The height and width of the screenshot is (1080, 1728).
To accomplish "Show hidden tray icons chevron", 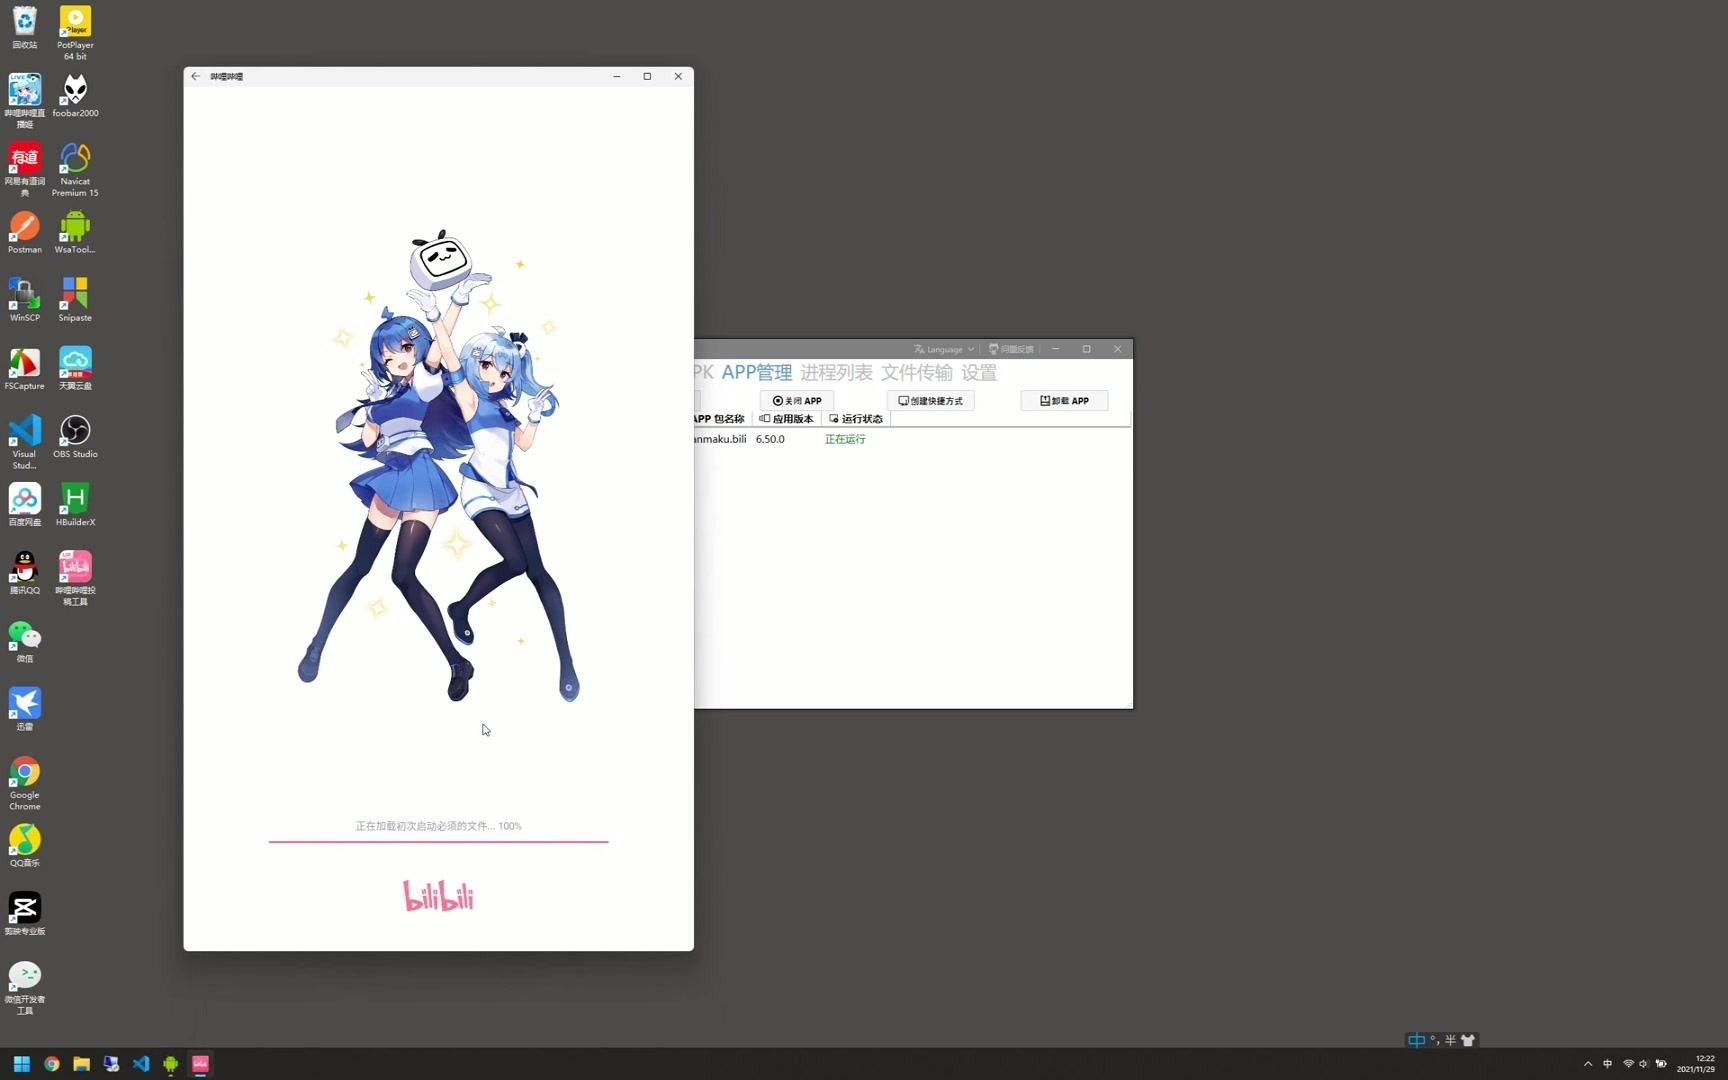I will (x=1588, y=1064).
